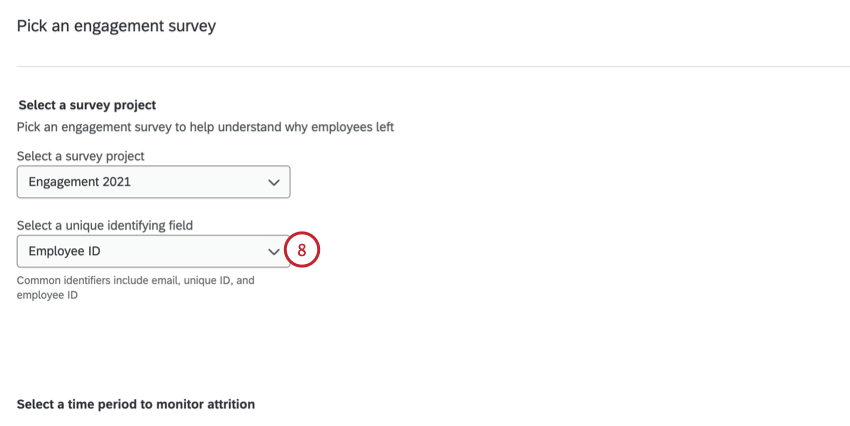The image size is (850, 426).
Task: Expand the unique identifying field dropdown
Action: [x=153, y=252]
